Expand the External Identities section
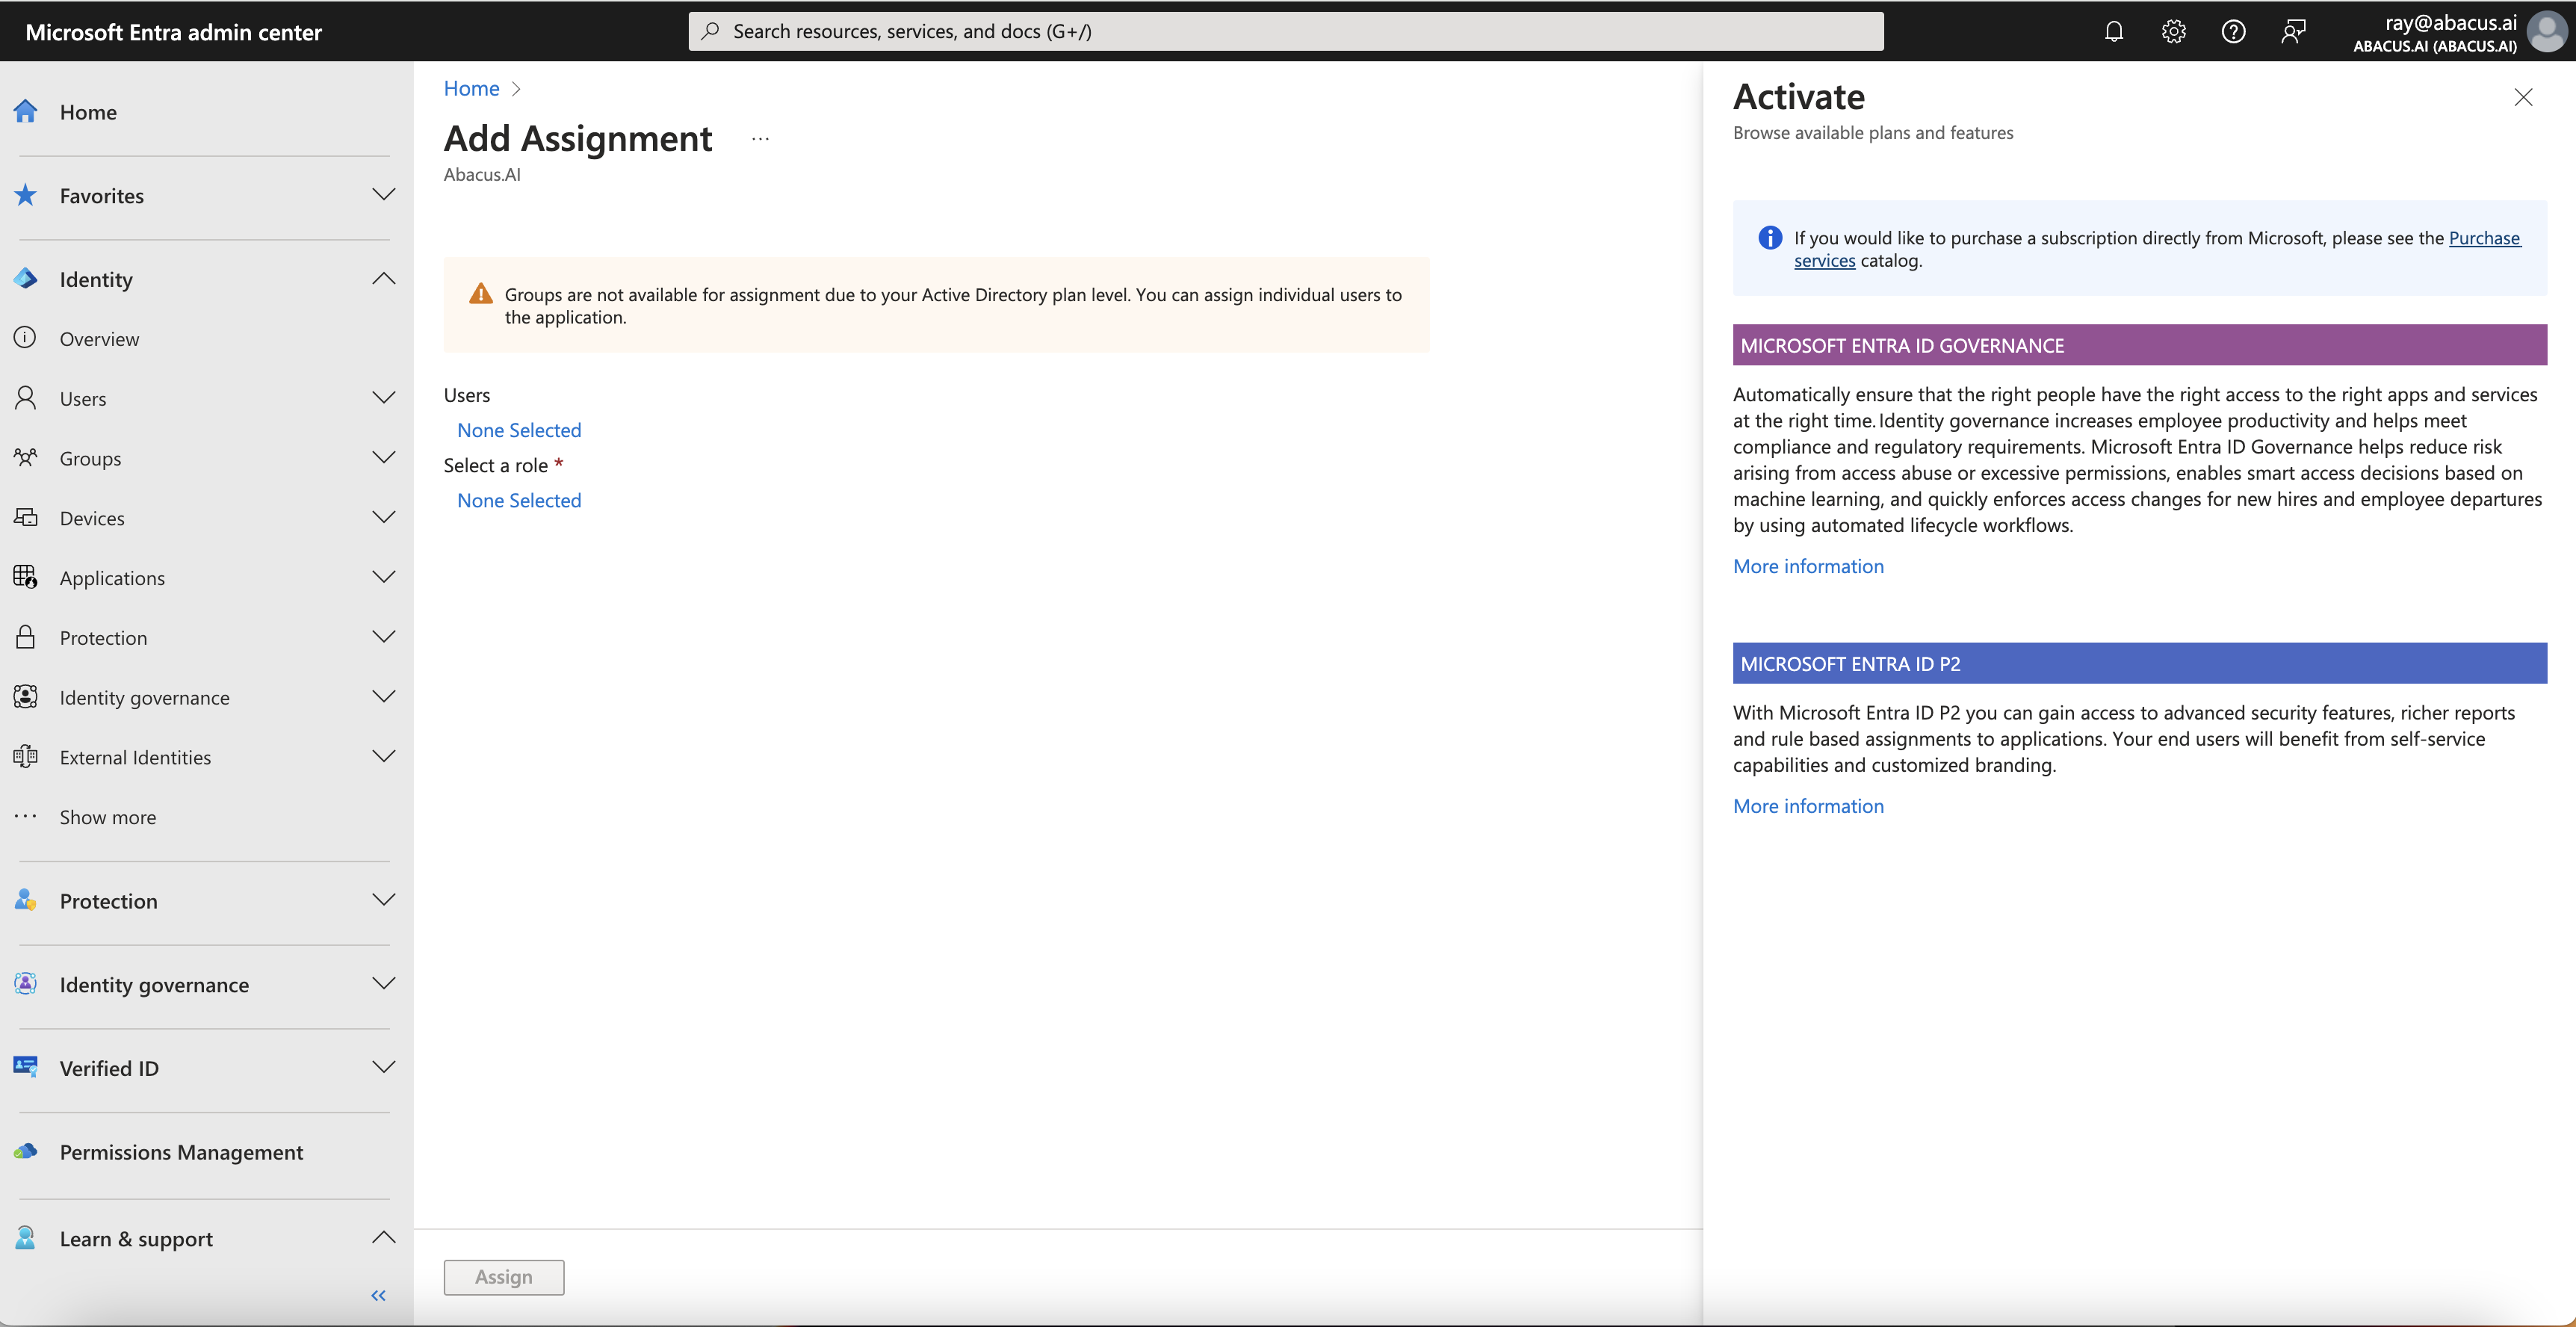This screenshot has height=1327, width=2576. pyautogui.click(x=384, y=756)
